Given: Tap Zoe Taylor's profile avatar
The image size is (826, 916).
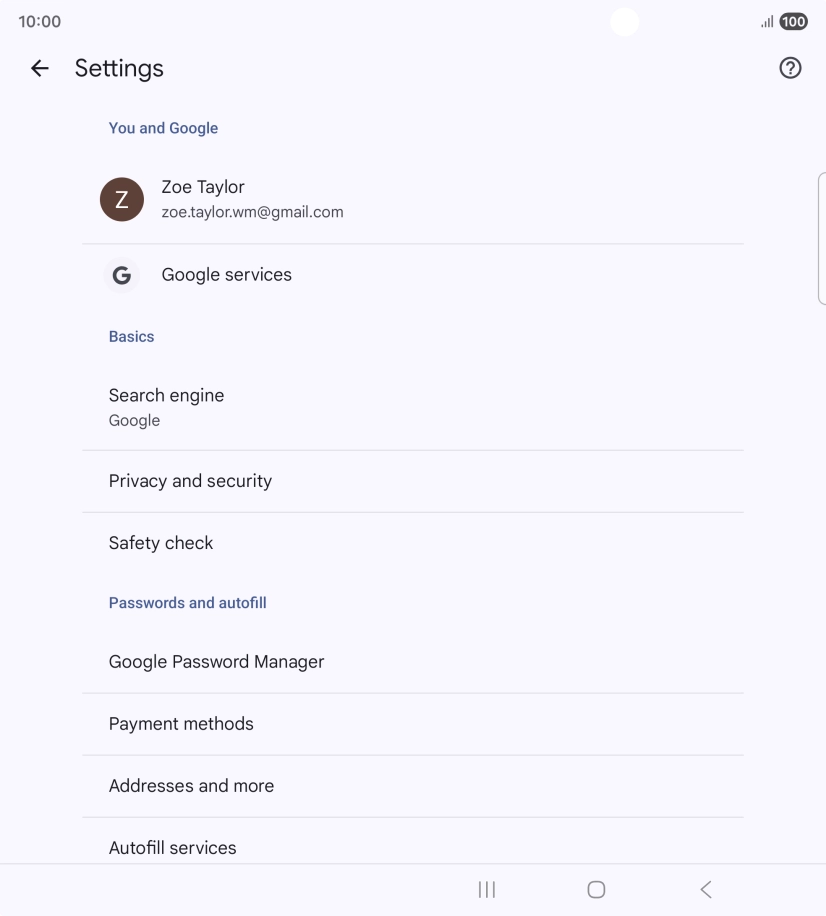Looking at the screenshot, I should [122, 199].
